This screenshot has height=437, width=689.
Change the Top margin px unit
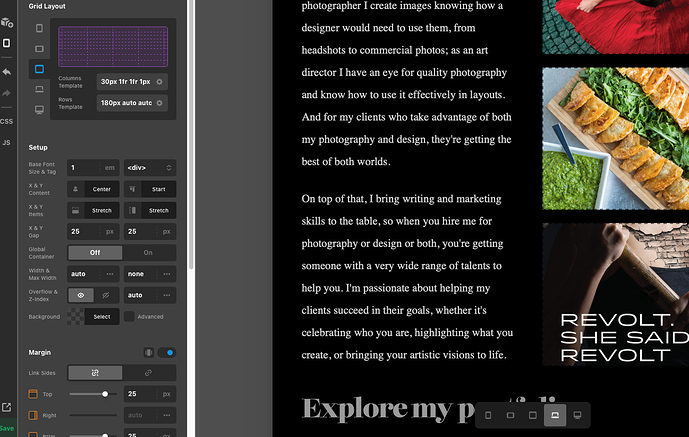pos(167,394)
